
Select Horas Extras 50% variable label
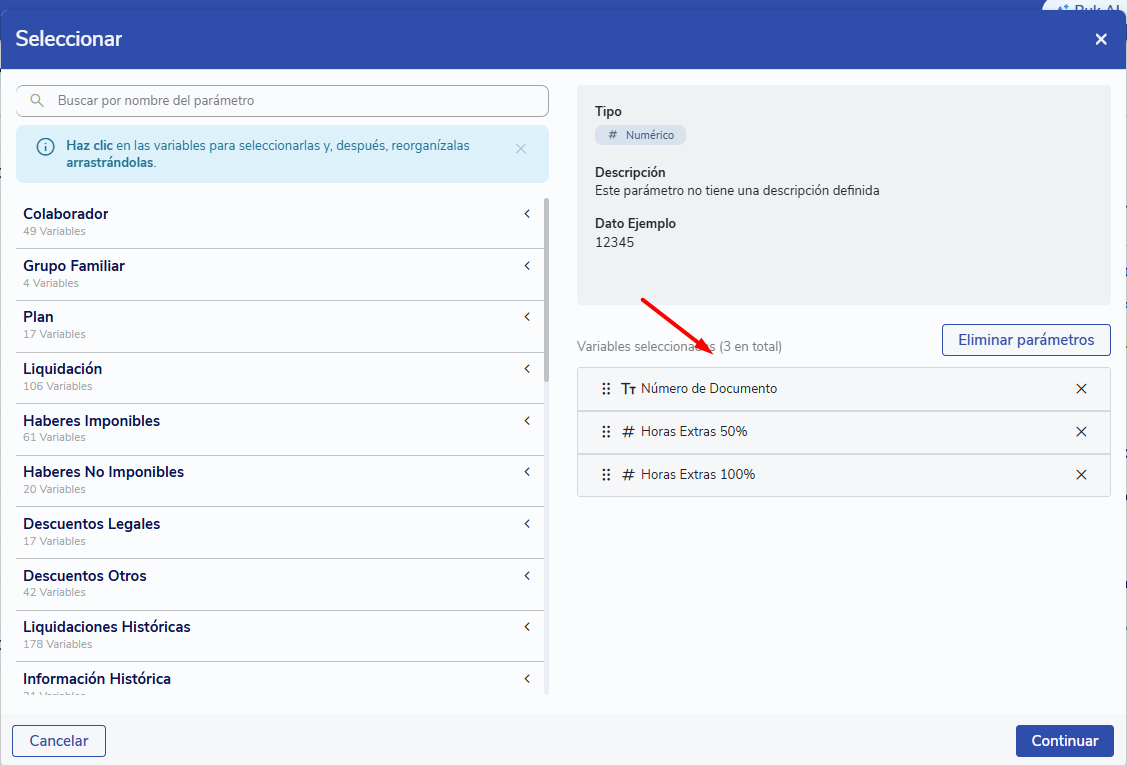(694, 432)
